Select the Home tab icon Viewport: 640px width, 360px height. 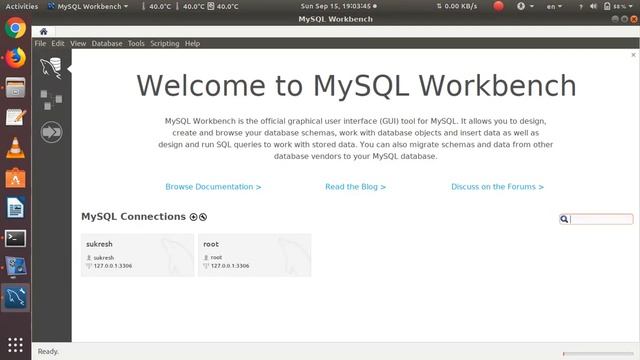tap(44, 31)
